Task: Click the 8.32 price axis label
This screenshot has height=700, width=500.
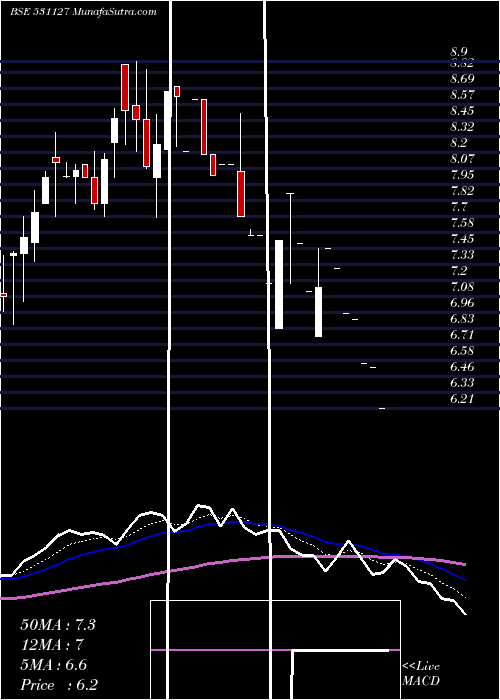Action: tap(462, 127)
